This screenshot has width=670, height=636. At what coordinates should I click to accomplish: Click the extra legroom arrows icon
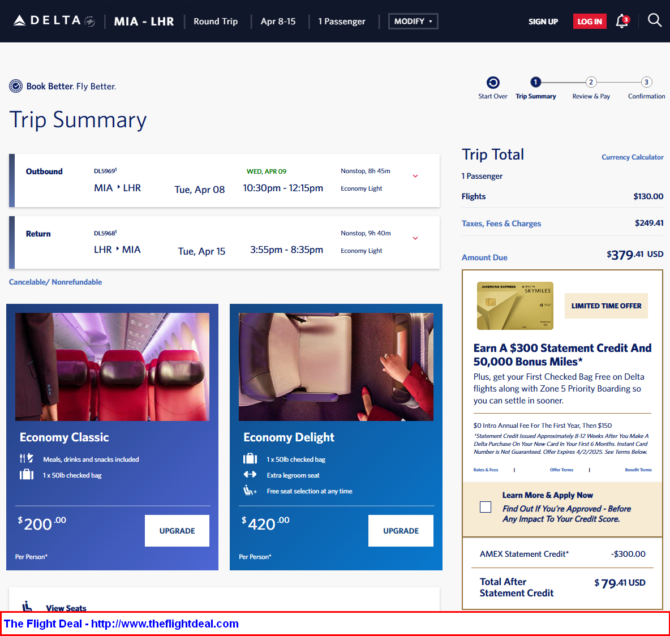click(x=250, y=474)
